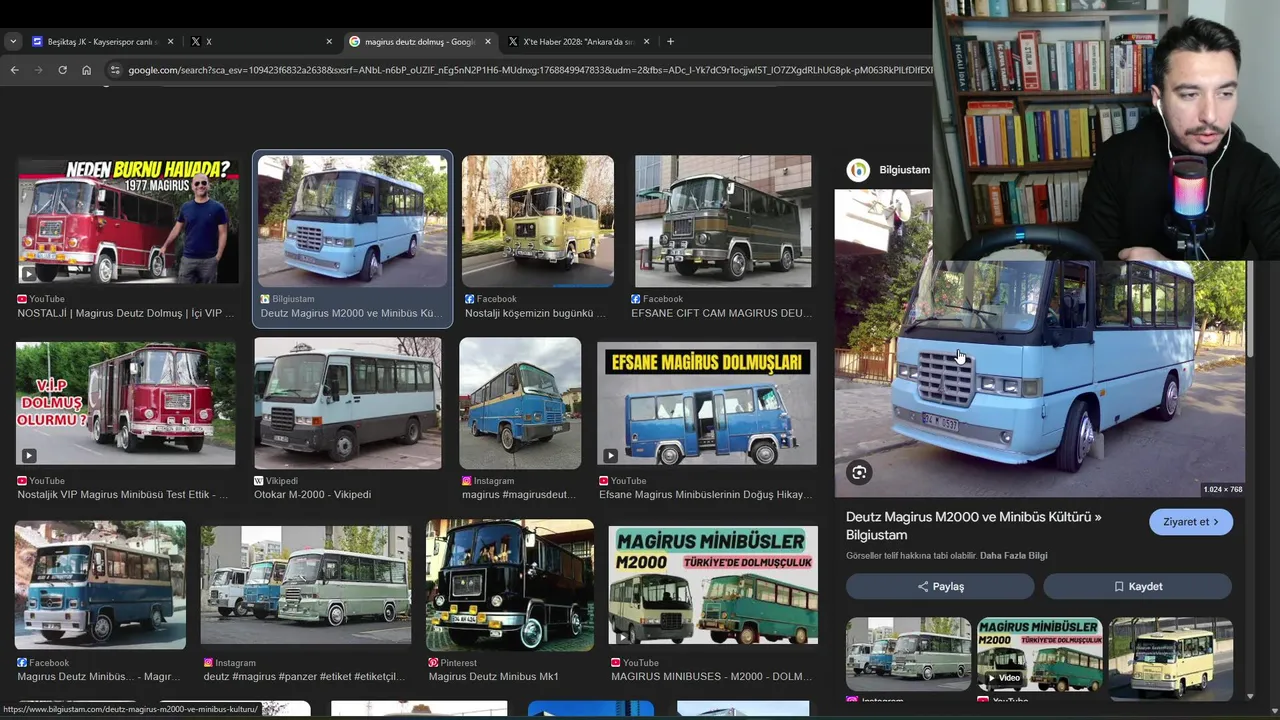Open the X'te Haber 2028 tab
1280x720 pixels.
coord(578,42)
